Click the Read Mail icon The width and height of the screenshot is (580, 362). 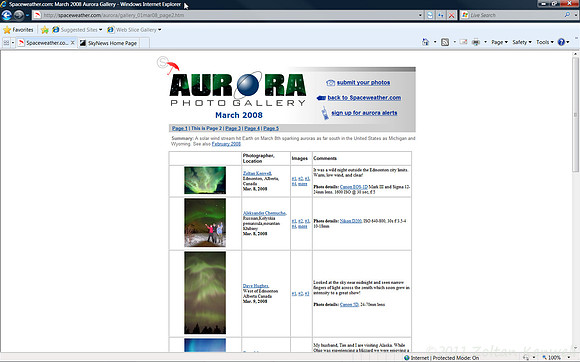click(x=463, y=42)
